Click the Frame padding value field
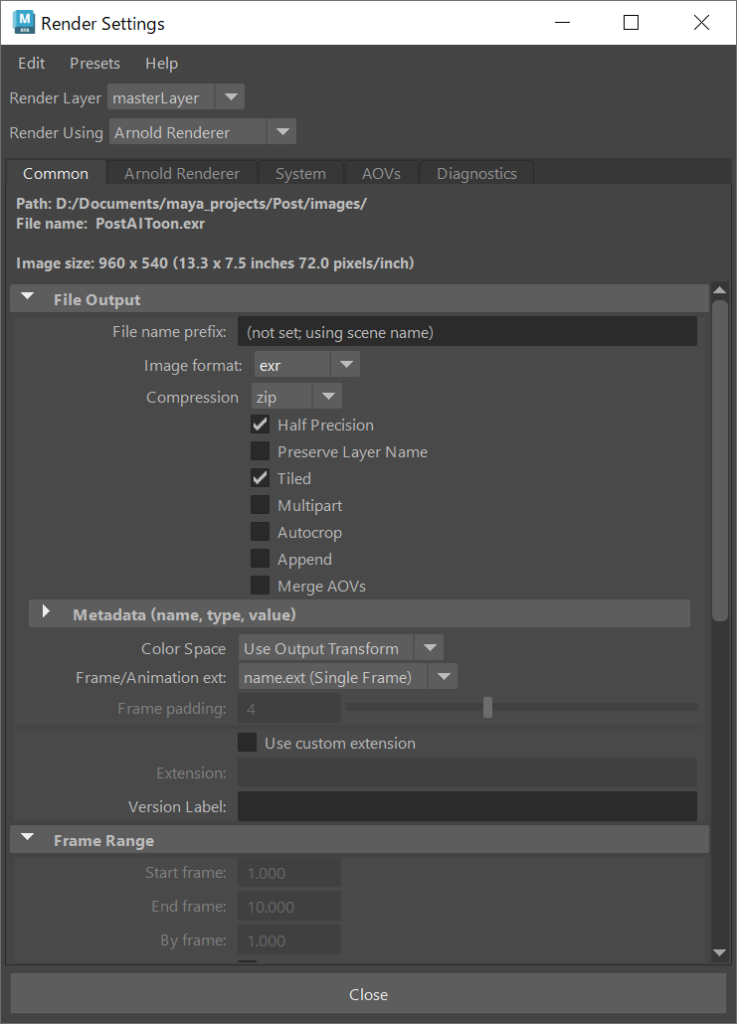Viewport: 737px width, 1024px height. [289, 708]
